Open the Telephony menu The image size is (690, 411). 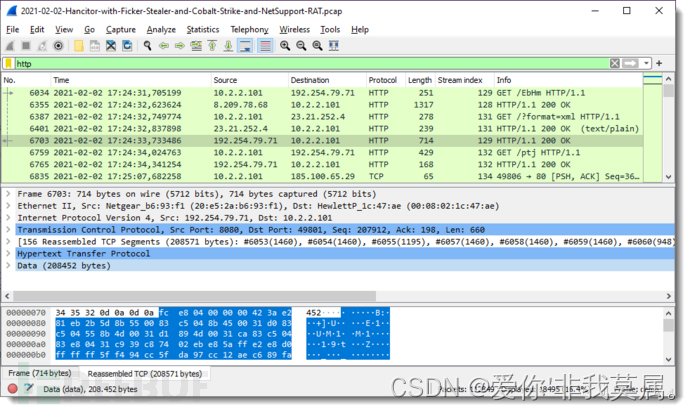pos(250,29)
